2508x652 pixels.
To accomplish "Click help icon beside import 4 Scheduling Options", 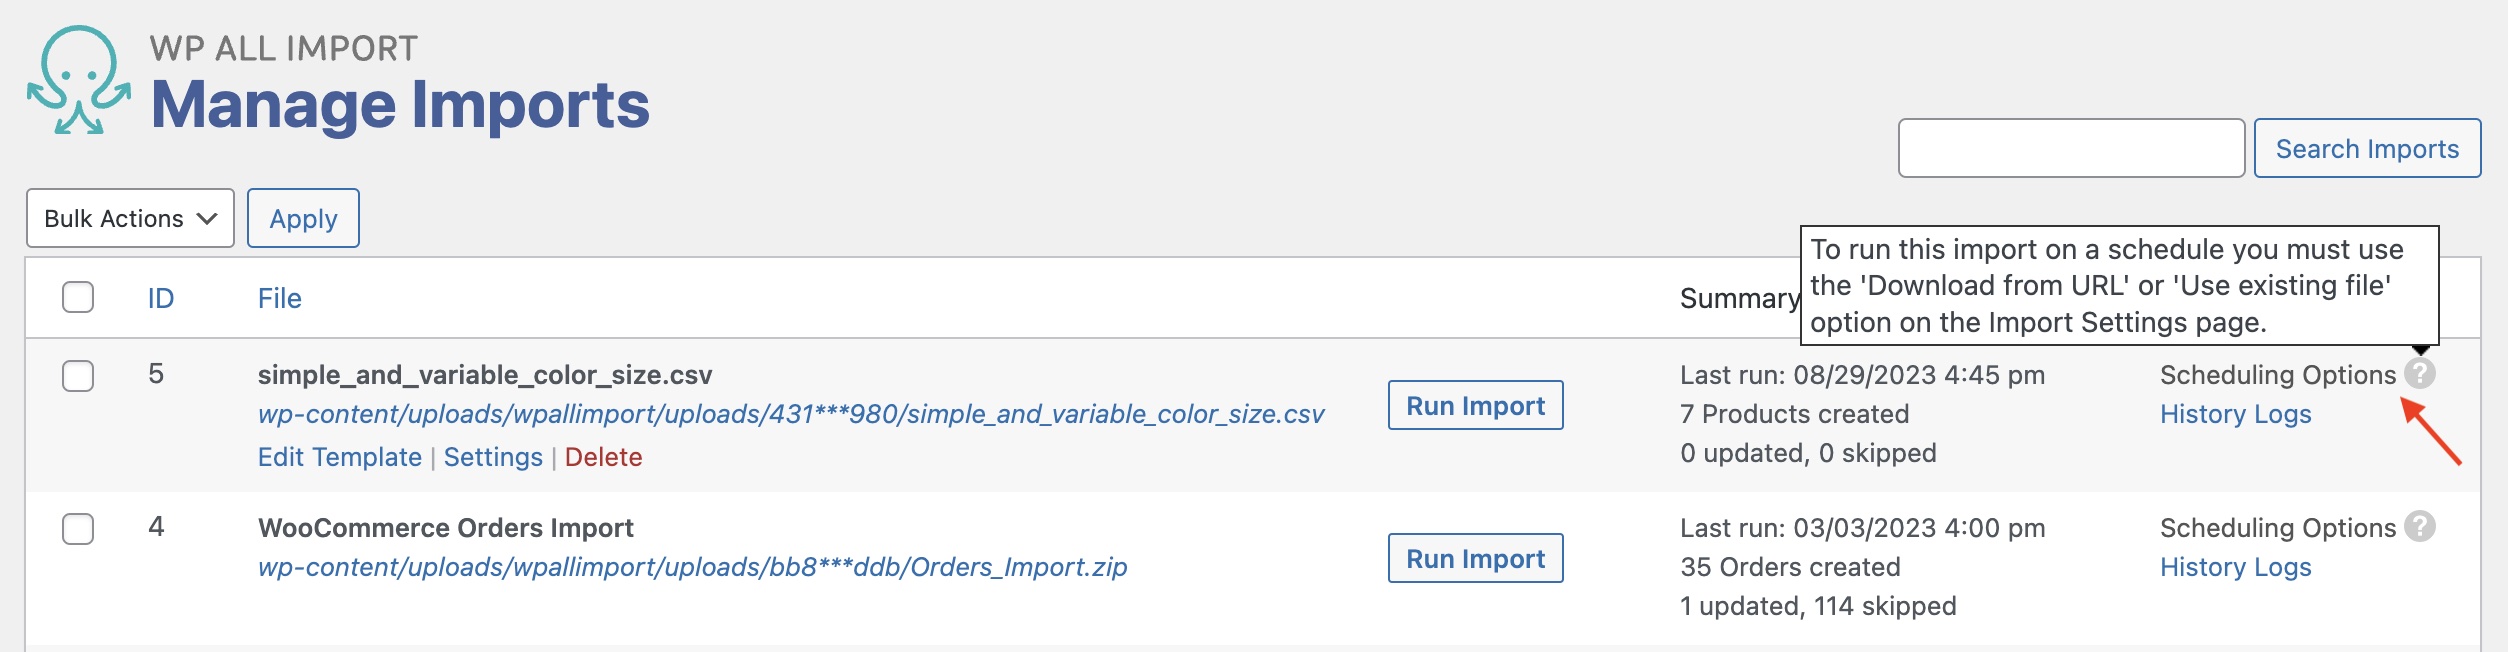I will [x=2419, y=526].
